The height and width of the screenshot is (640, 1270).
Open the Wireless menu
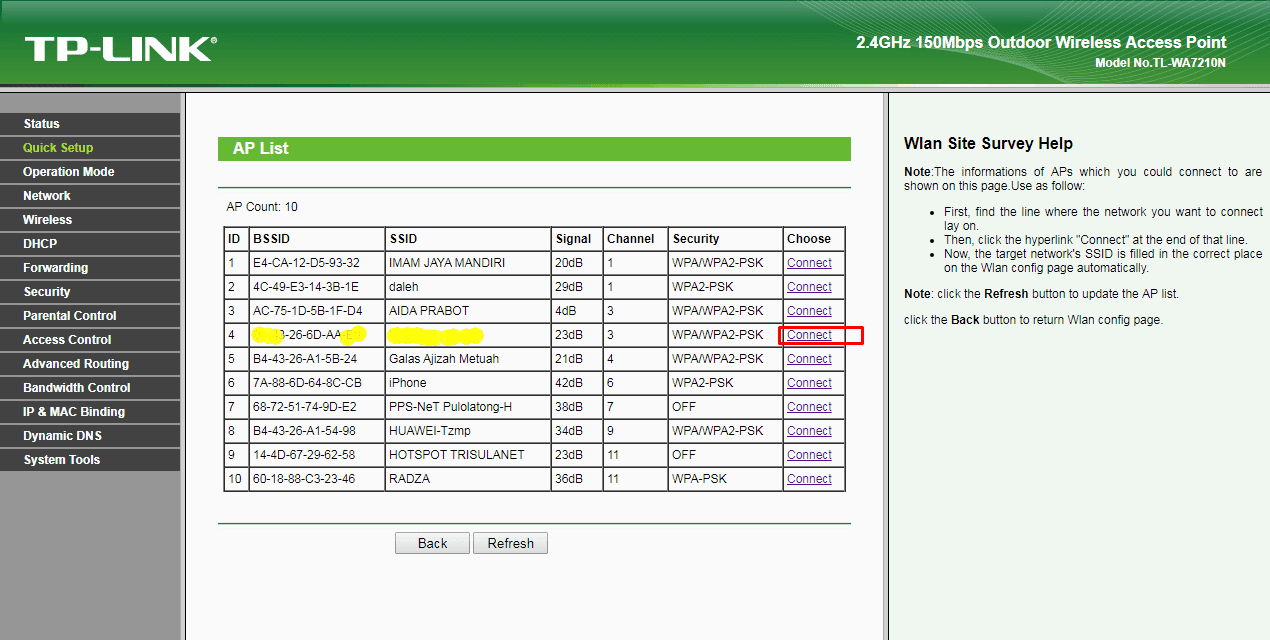click(90, 220)
